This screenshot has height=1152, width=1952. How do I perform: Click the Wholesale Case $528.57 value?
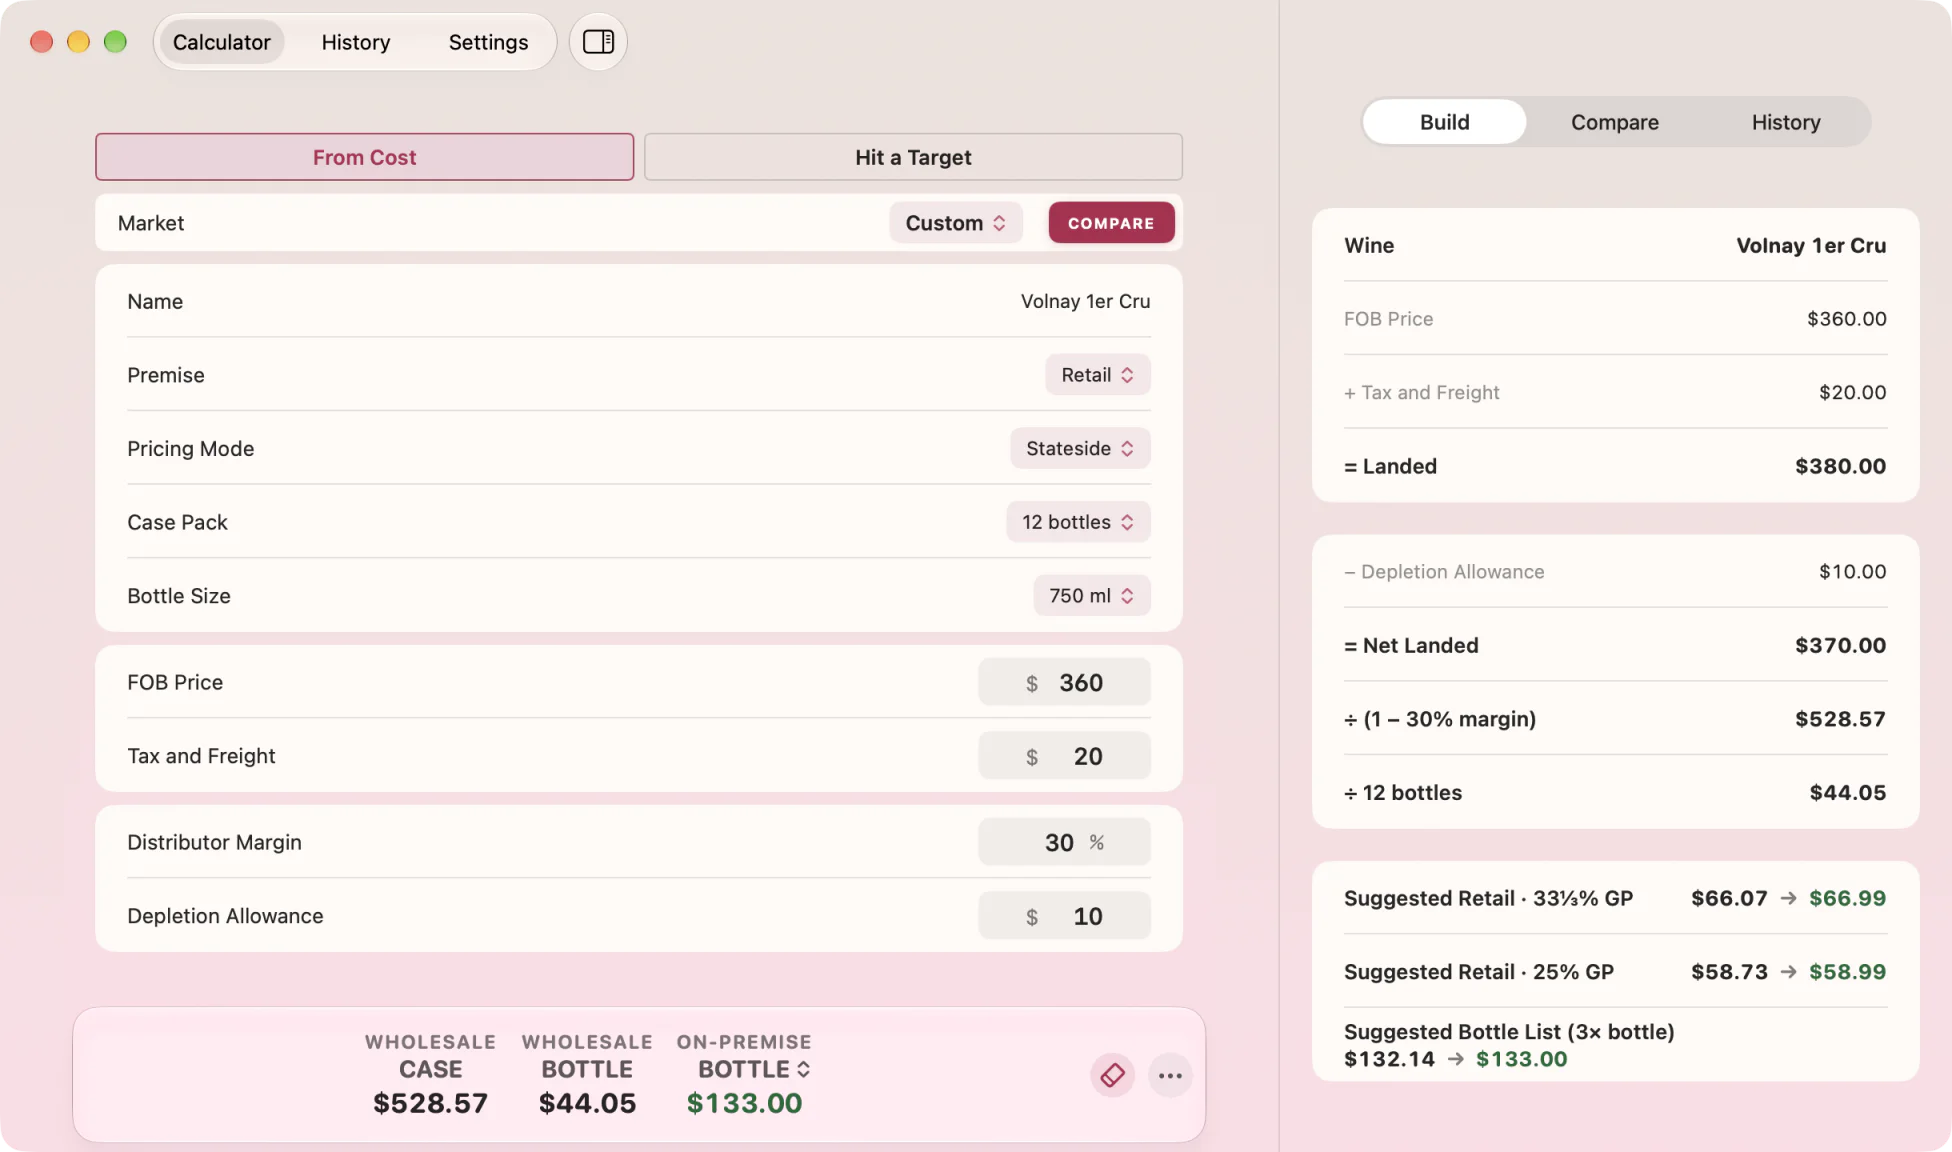[430, 1103]
